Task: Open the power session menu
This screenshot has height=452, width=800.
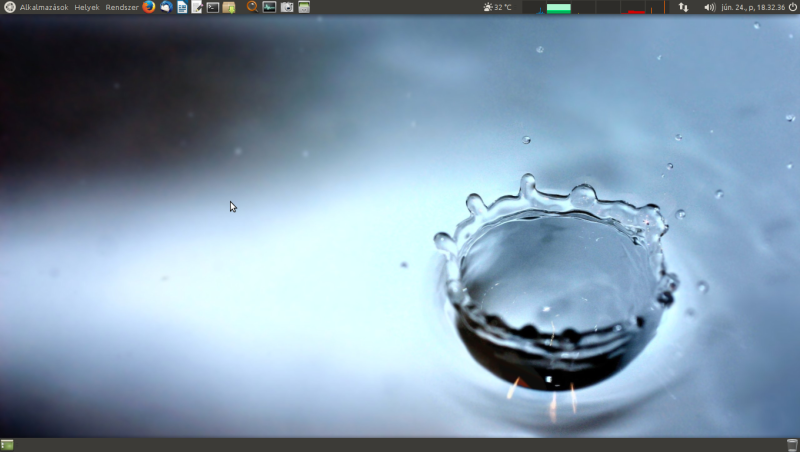Action: pos(793,7)
